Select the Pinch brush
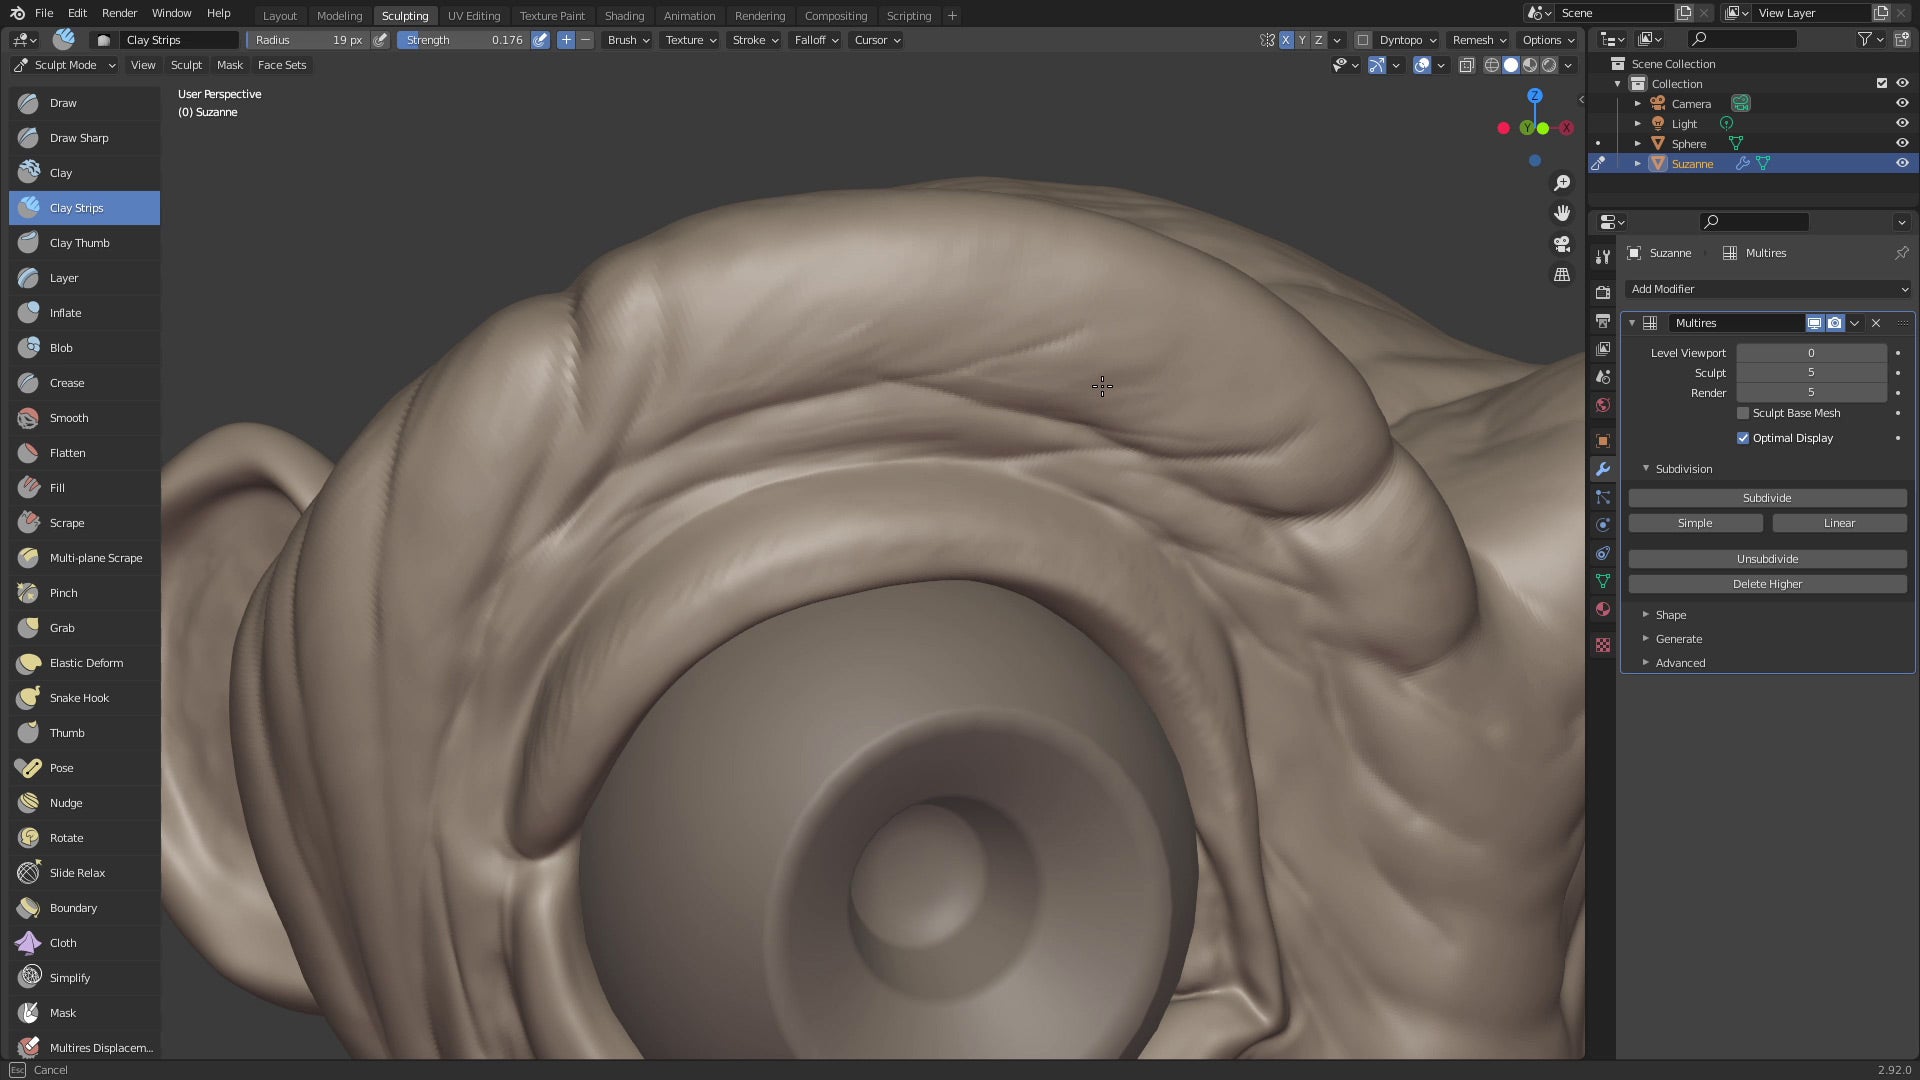The width and height of the screenshot is (1920, 1080). (x=84, y=593)
